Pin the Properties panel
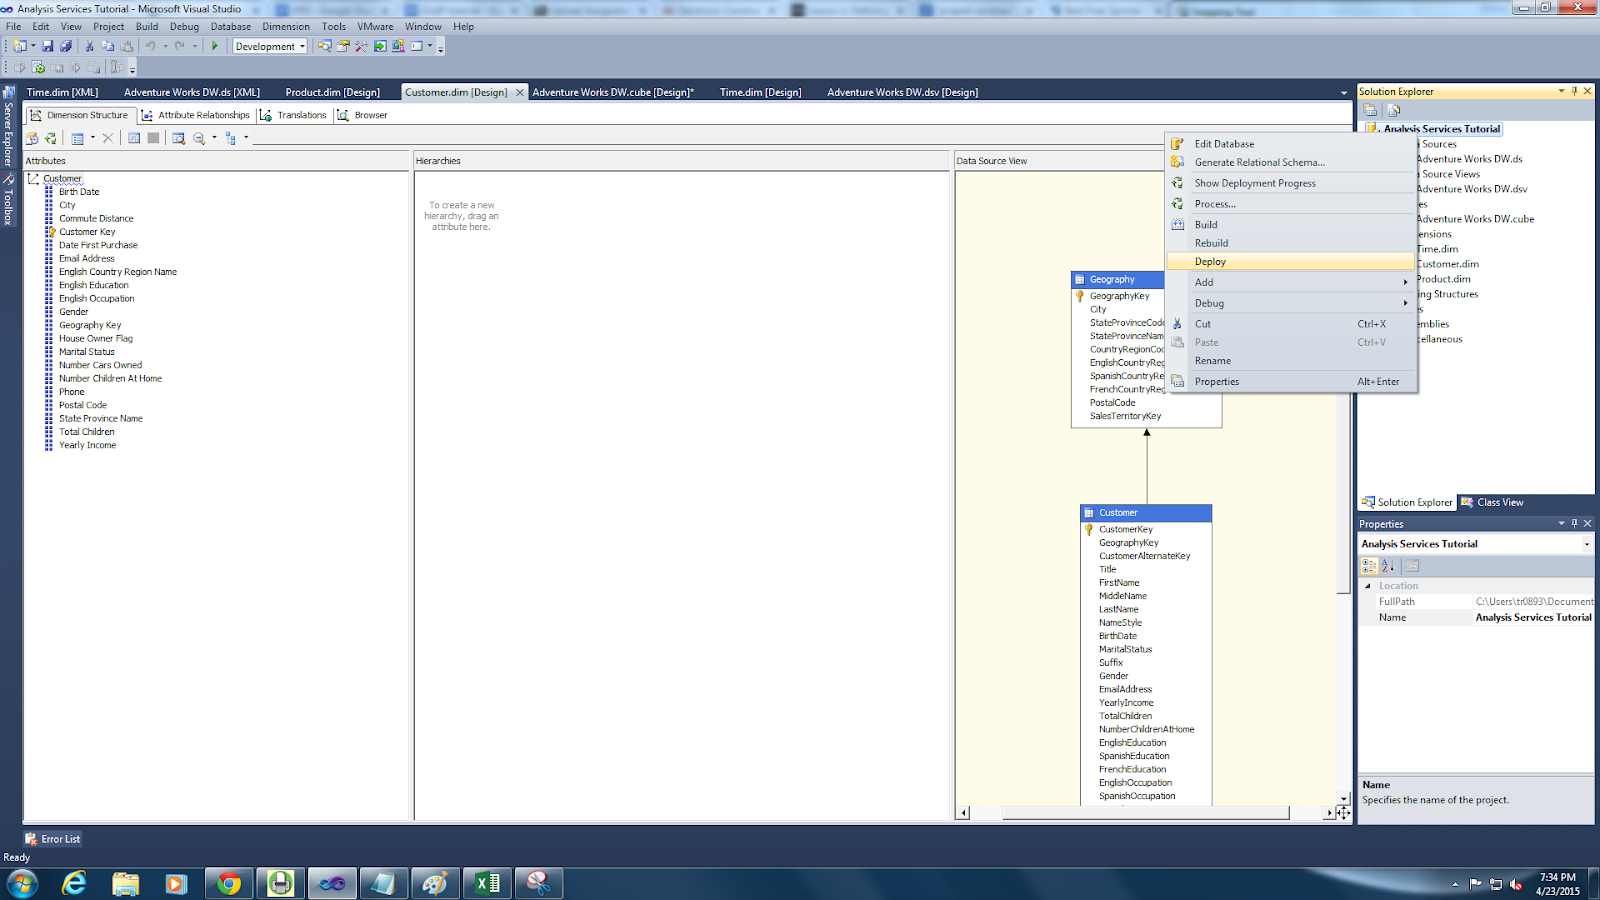The image size is (1600, 900). coord(1574,523)
